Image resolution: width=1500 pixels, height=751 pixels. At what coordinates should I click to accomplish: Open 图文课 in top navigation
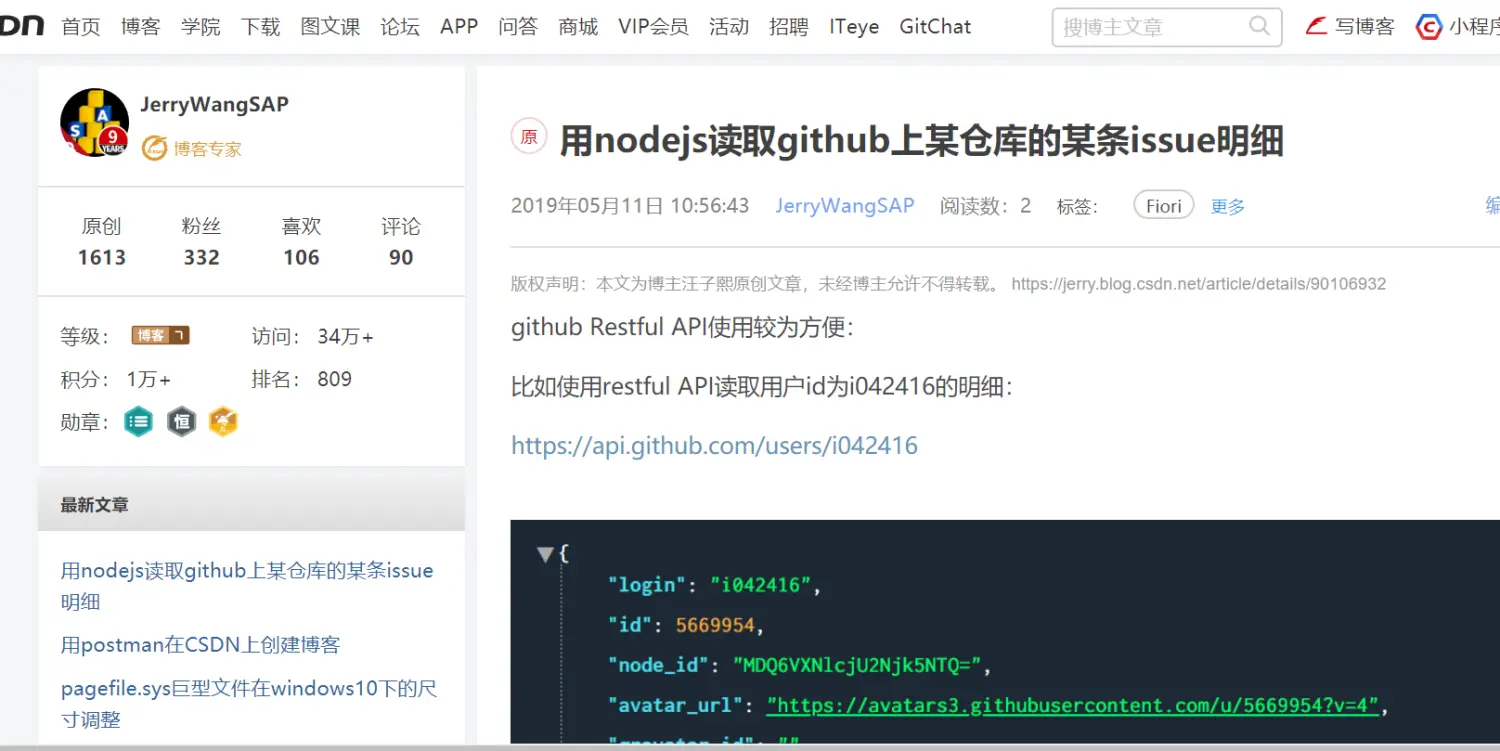[330, 27]
